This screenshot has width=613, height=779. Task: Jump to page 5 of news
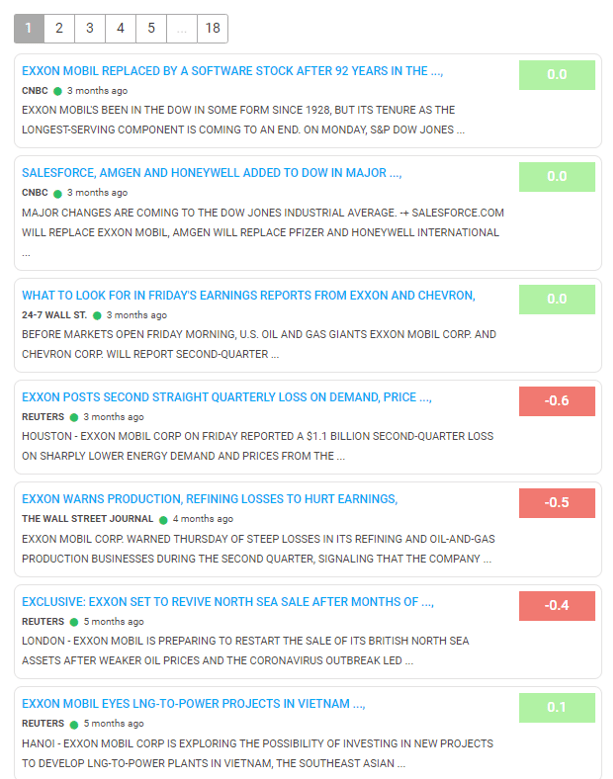[x=152, y=28]
